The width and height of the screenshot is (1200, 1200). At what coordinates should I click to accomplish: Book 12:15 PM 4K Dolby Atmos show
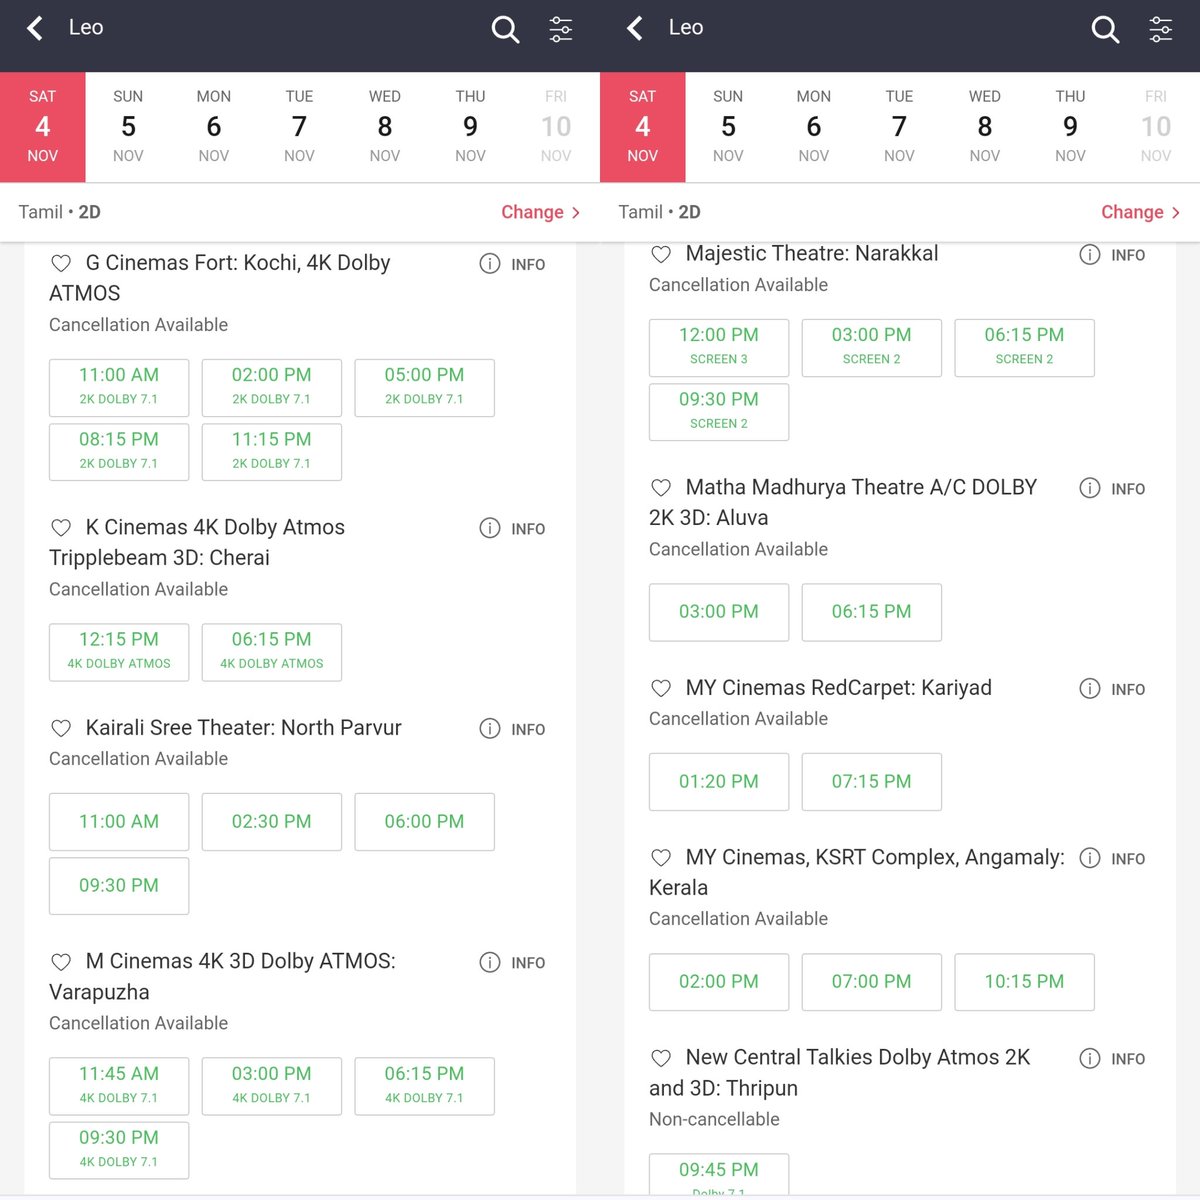(119, 652)
